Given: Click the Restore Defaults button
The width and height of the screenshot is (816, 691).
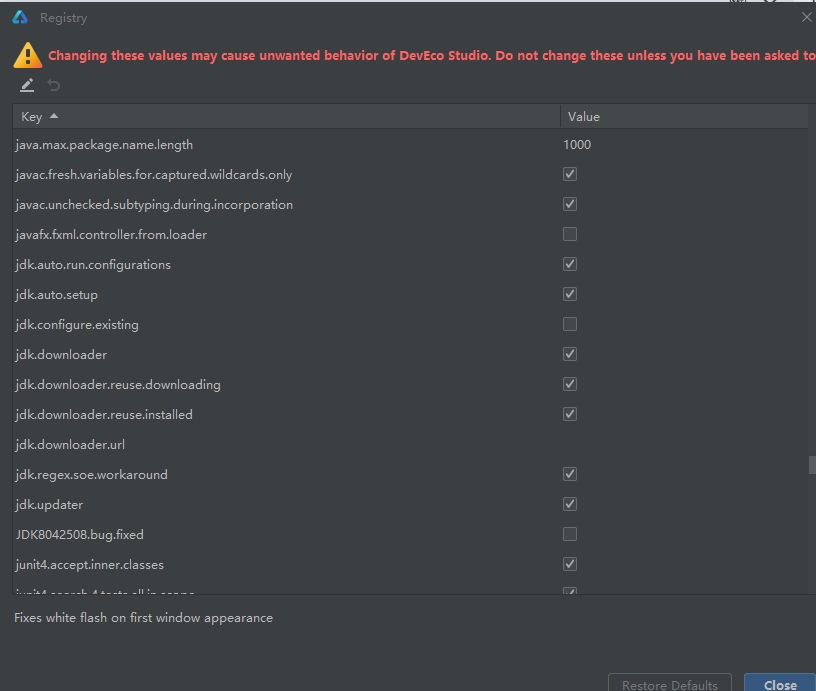Looking at the screenshot, I should [x=669, y=684].
